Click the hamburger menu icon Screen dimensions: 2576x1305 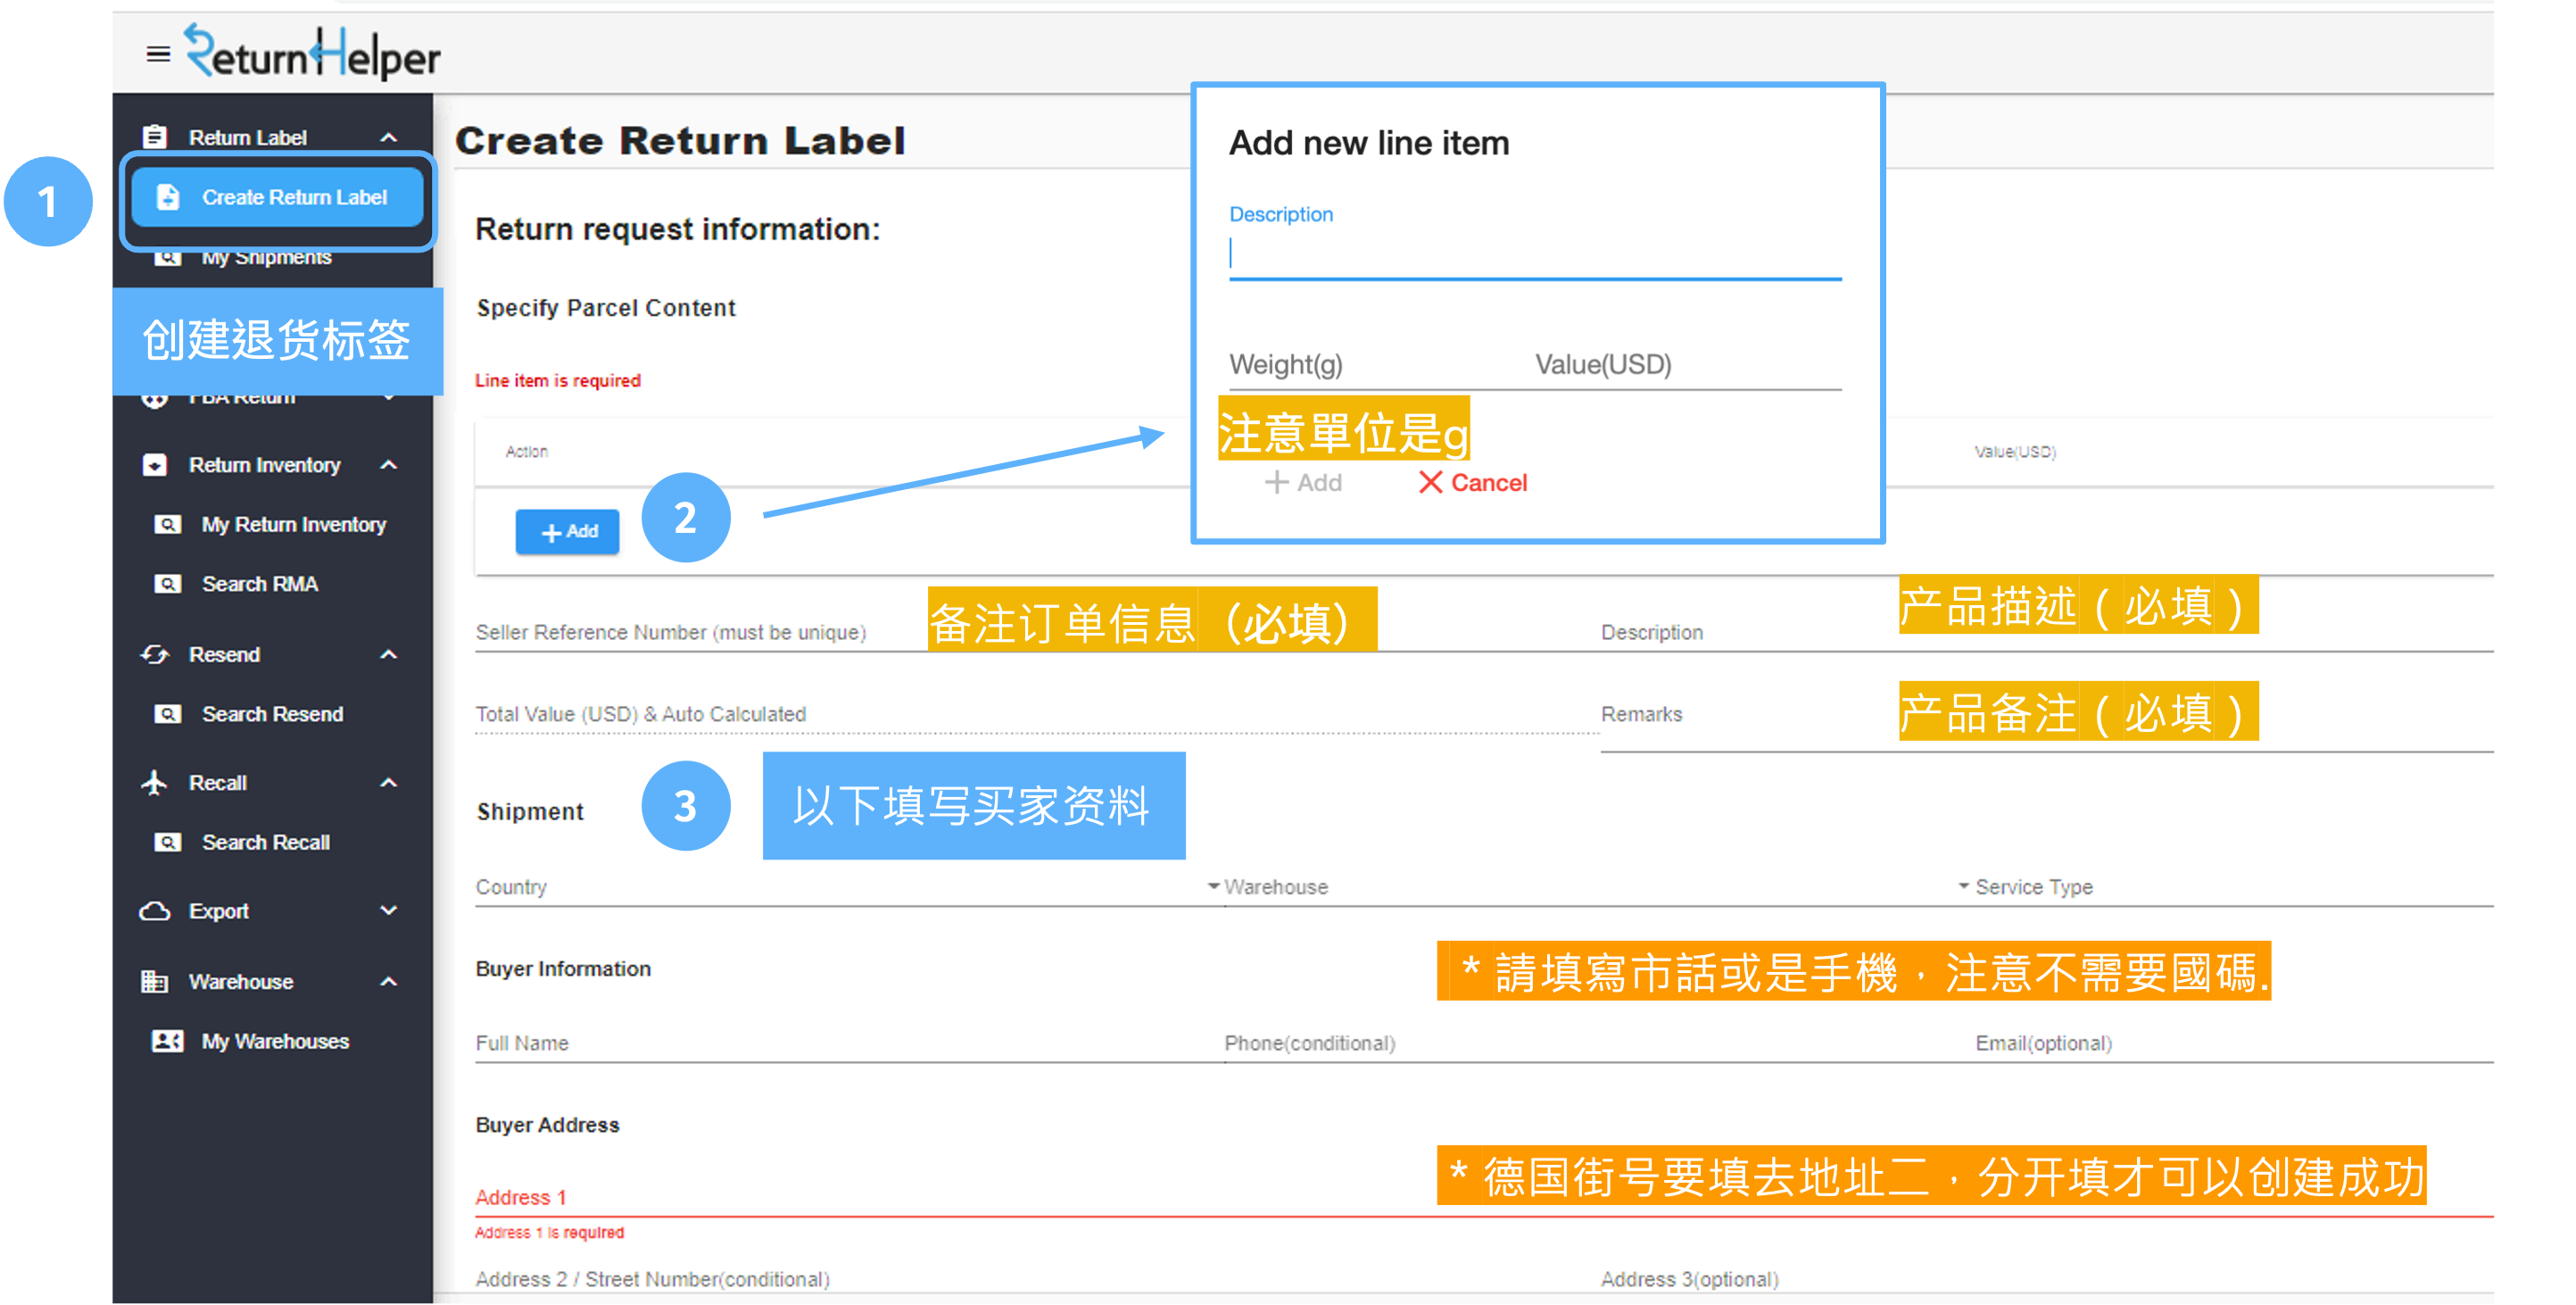(x=158, y=54)
